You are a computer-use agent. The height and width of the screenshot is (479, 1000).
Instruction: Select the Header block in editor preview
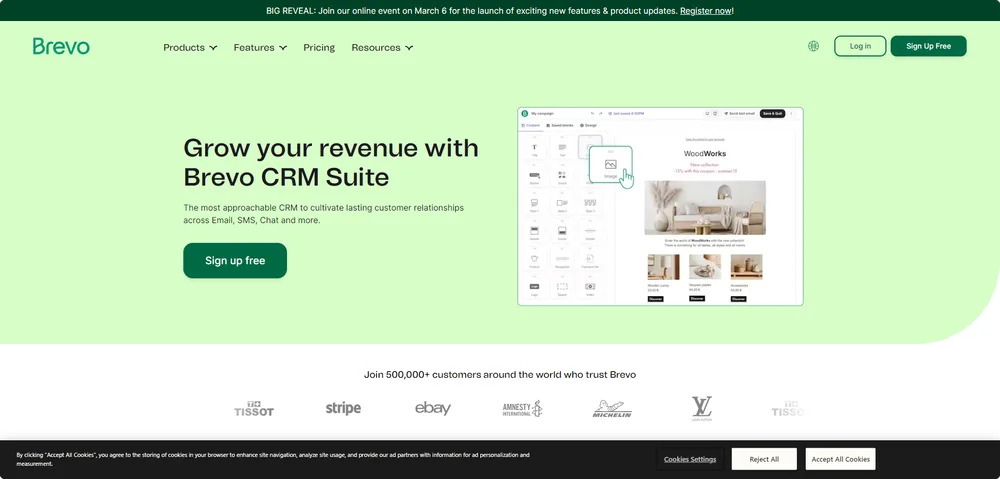pos(534,233)
